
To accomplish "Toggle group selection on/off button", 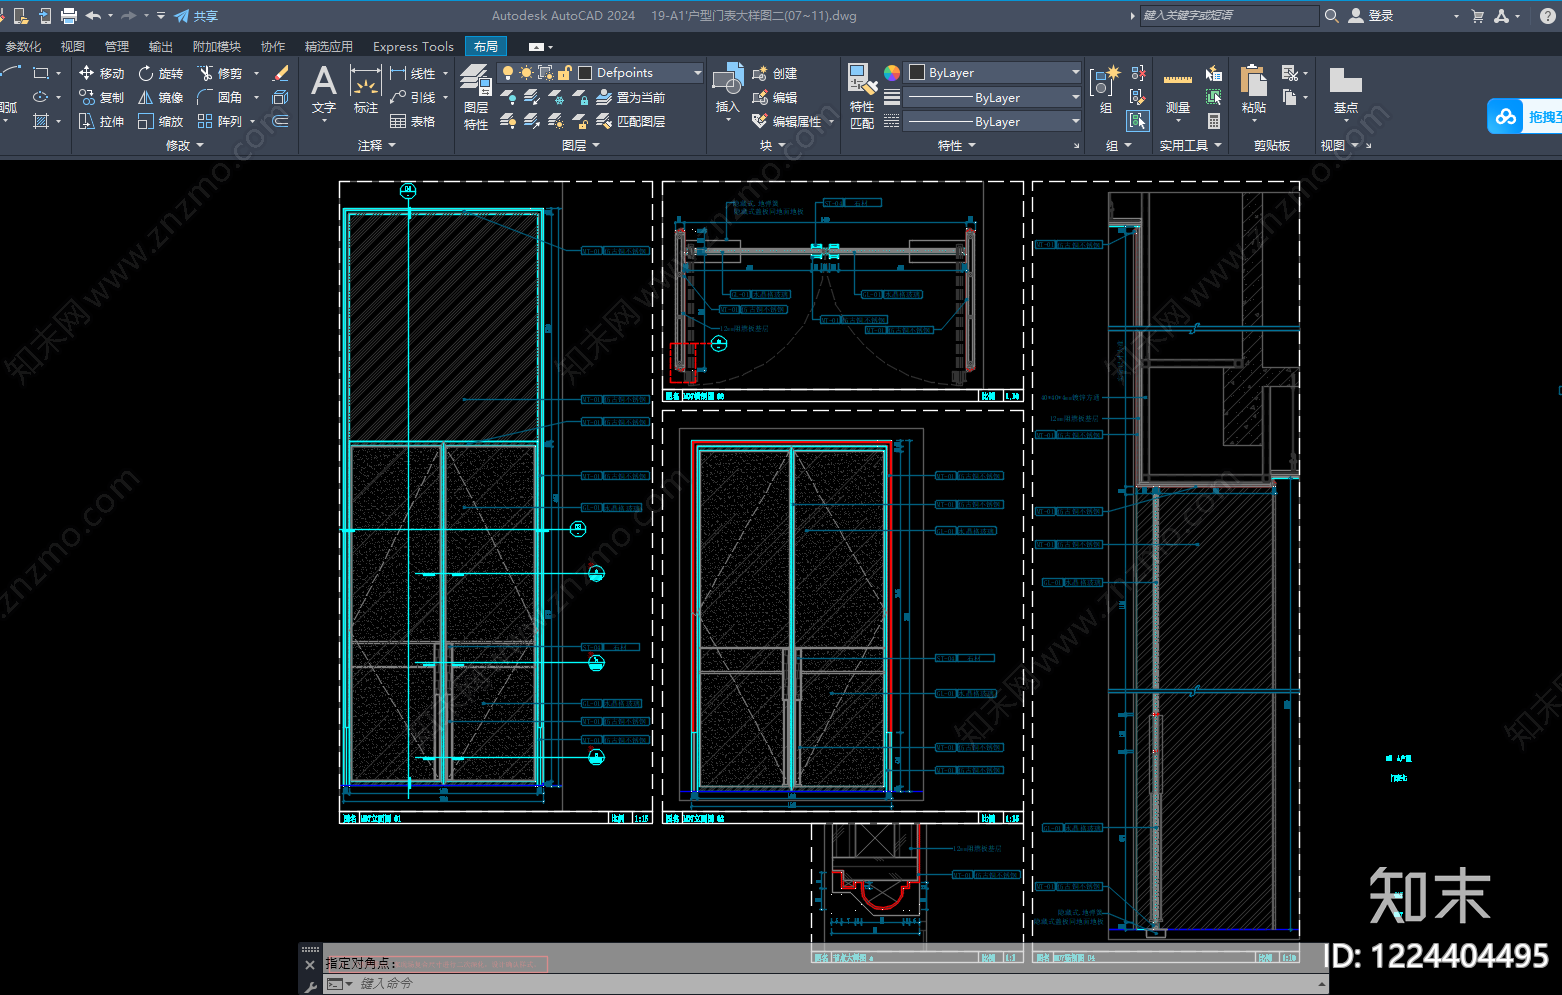I will click(1138, 121).
